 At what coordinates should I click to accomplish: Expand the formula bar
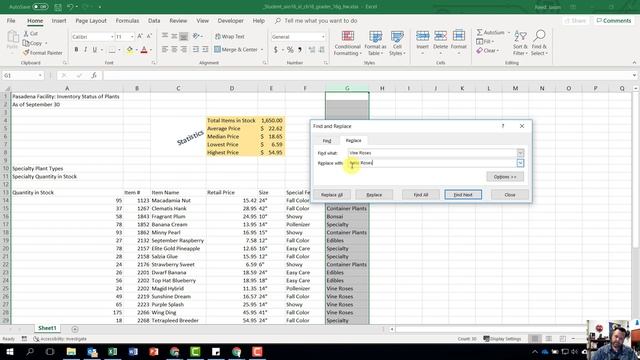coord(634,76)
